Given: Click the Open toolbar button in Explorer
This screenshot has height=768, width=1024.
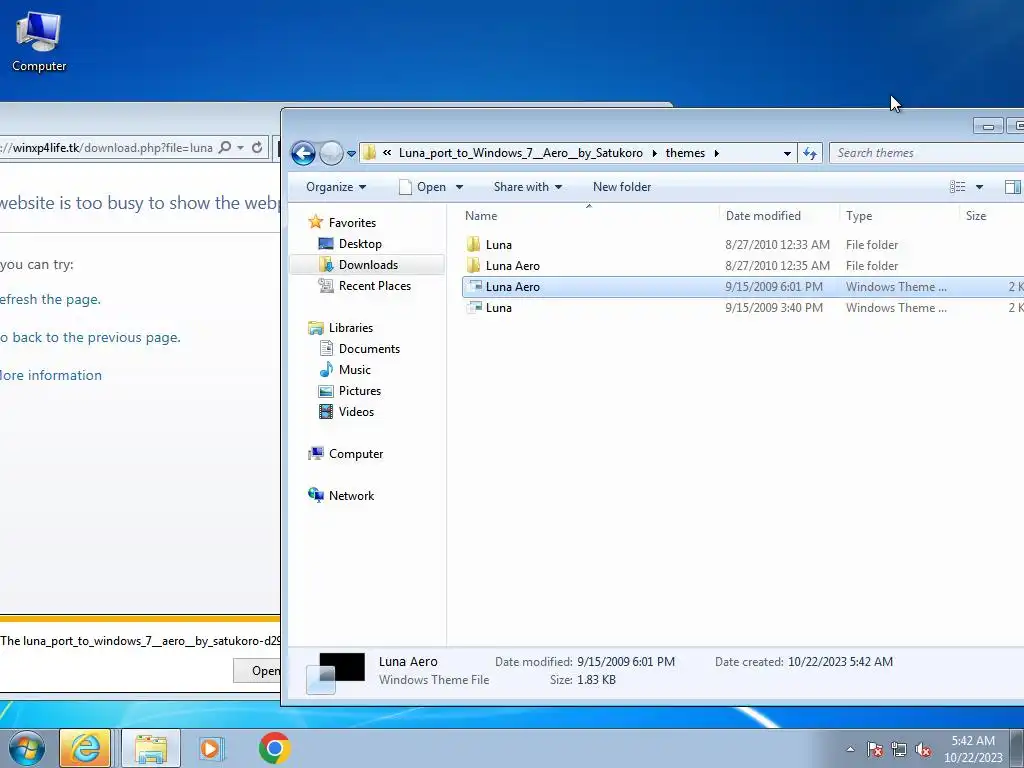Looking at the screenshot, I should (x=423, y=187).
